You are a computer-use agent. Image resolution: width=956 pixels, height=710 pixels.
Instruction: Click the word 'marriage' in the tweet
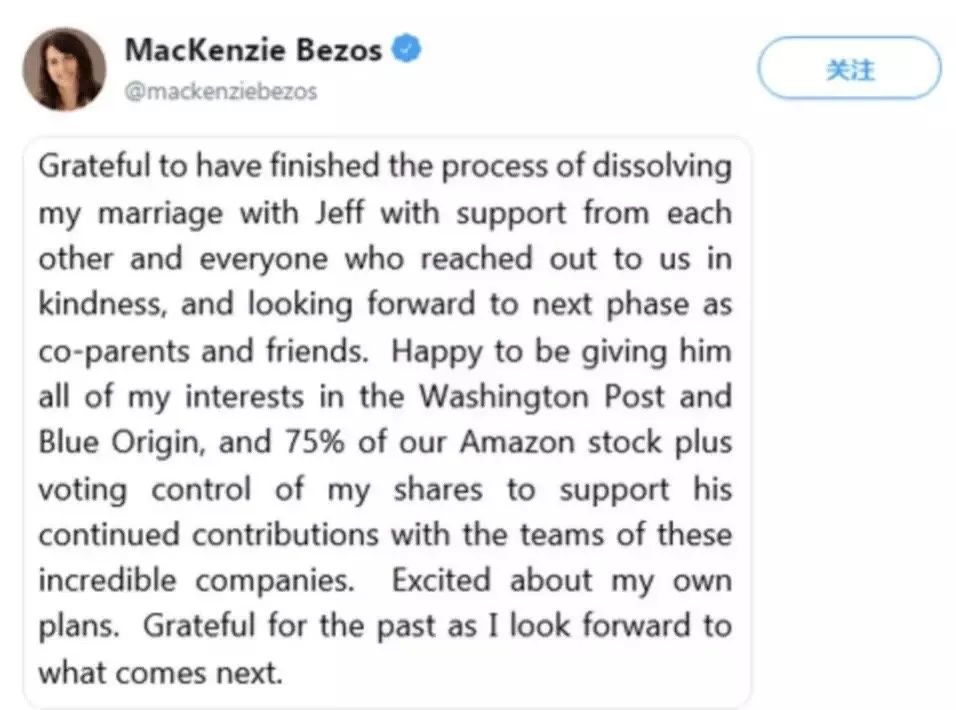point(160,215)
